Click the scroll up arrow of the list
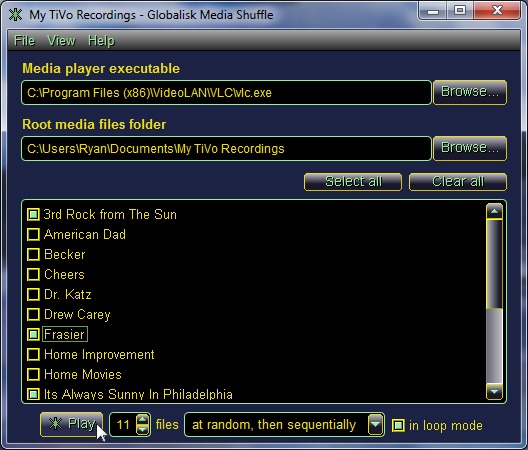 494,212
